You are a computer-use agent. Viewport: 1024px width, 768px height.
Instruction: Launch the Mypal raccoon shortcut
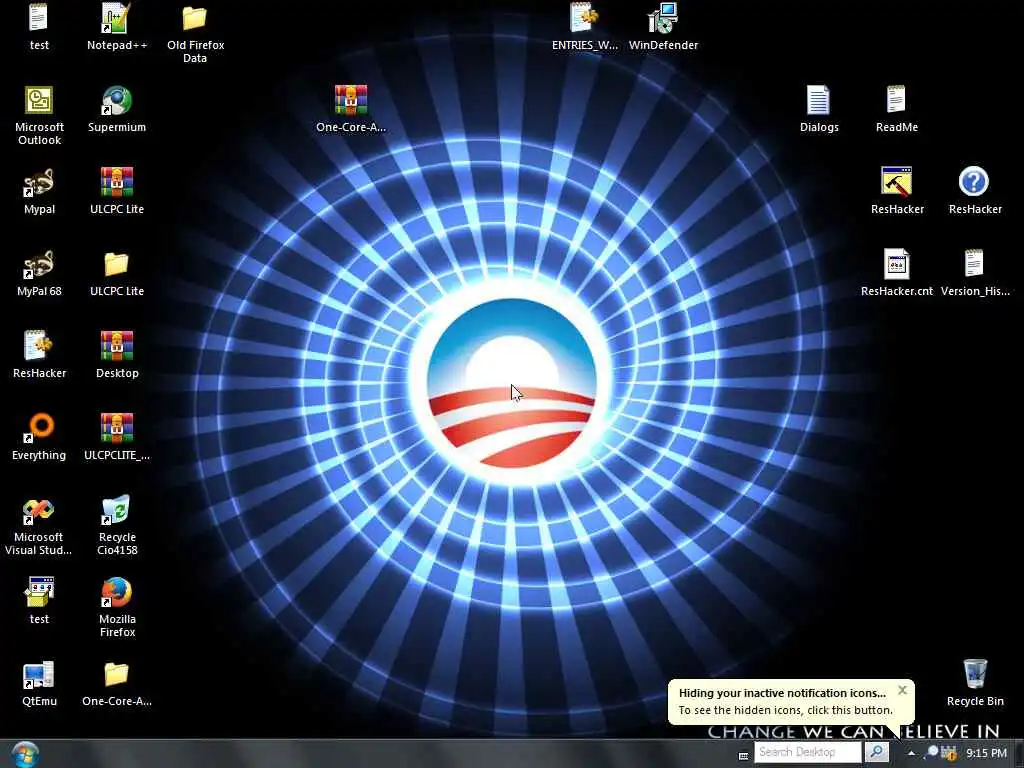39,191
